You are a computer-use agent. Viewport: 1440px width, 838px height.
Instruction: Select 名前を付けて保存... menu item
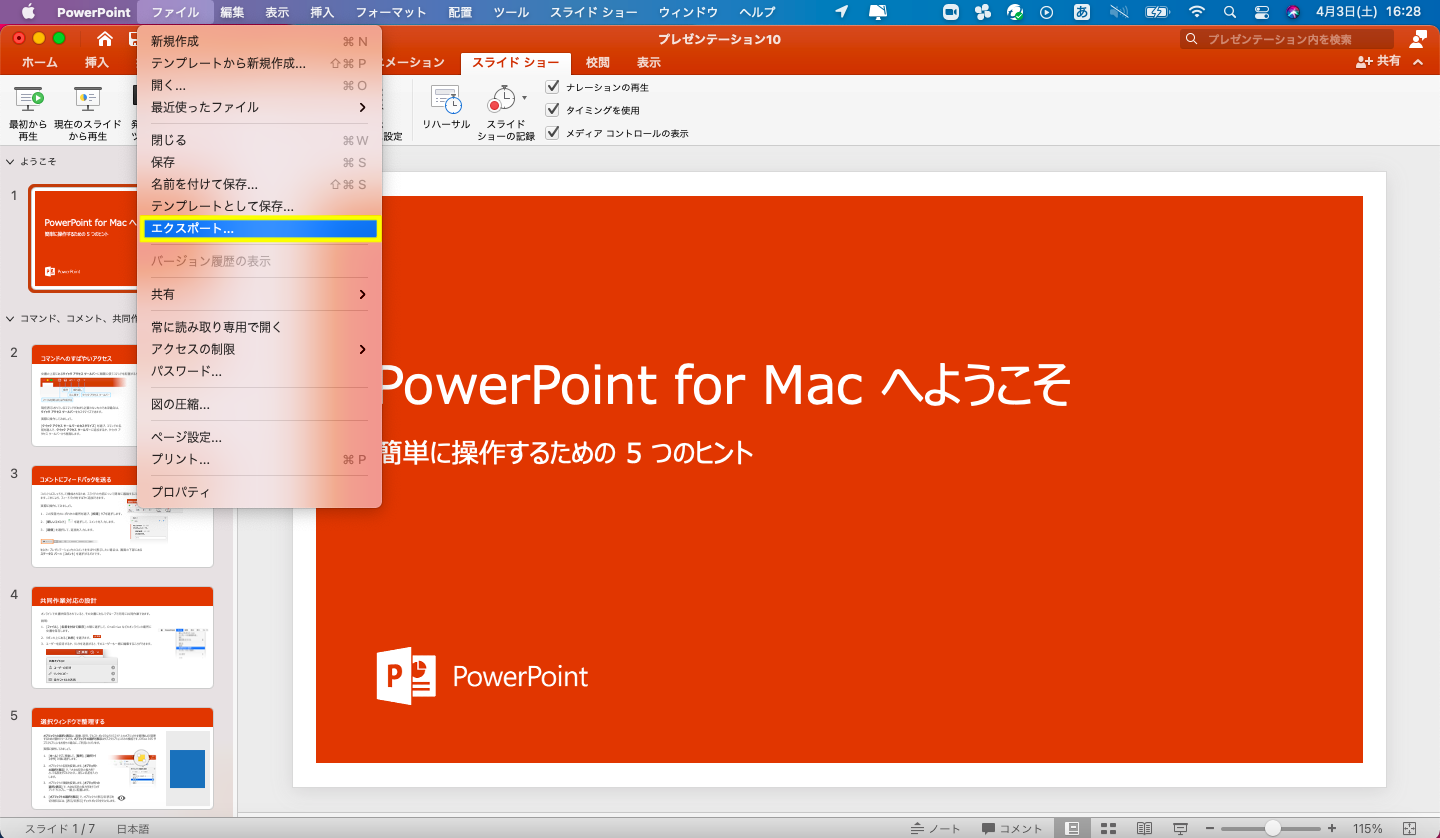click(x=259, y=184)
